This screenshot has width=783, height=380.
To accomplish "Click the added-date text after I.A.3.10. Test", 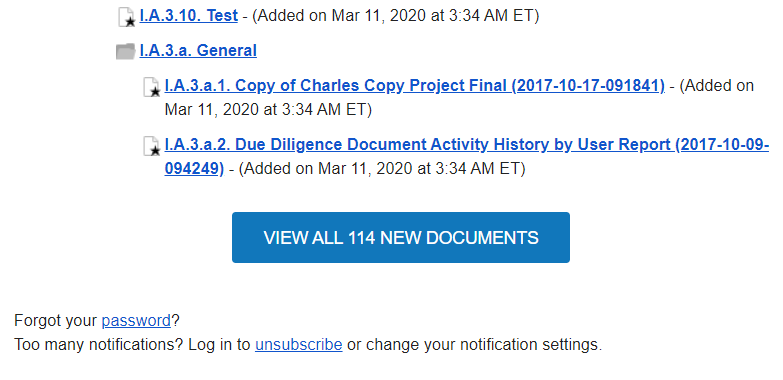I will coord(391,16).
